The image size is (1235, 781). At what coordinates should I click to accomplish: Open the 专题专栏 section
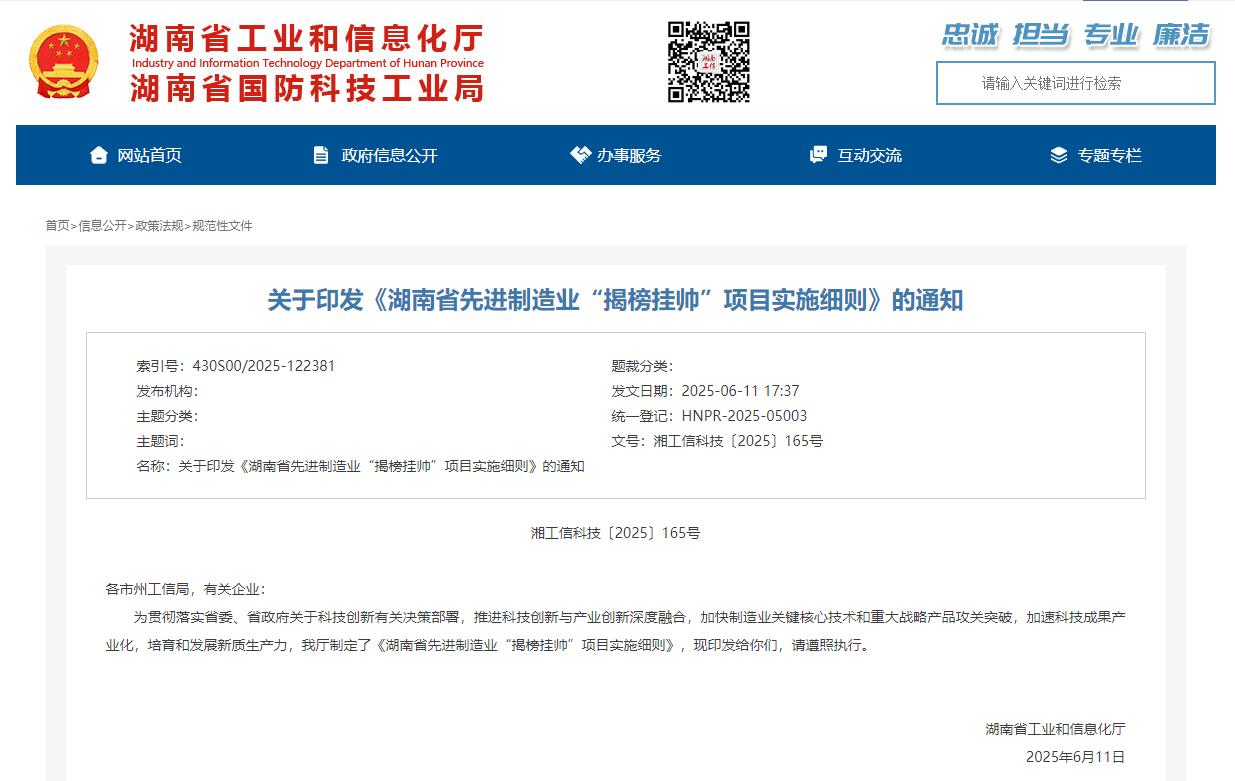1109,155
